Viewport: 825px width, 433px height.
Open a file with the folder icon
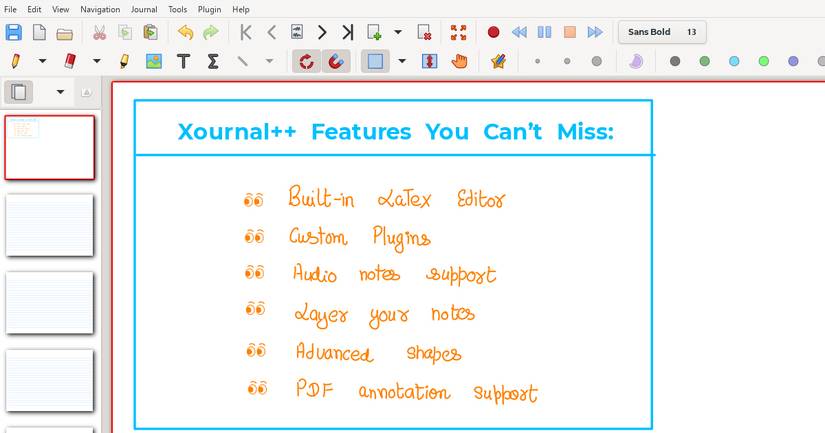(x=65, y=34)
